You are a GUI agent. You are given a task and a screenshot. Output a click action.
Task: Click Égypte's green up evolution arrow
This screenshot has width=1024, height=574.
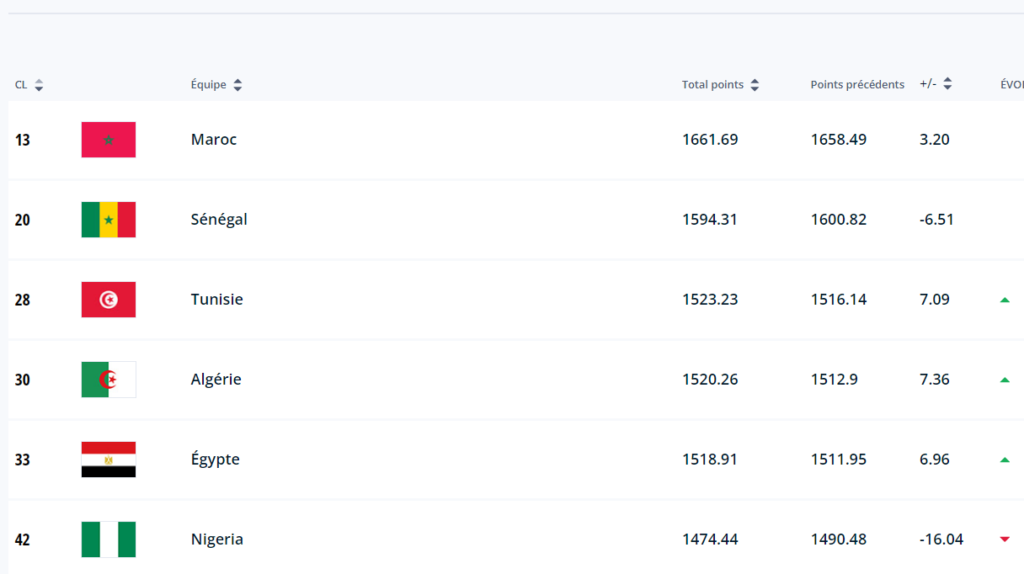[1005, 460]
